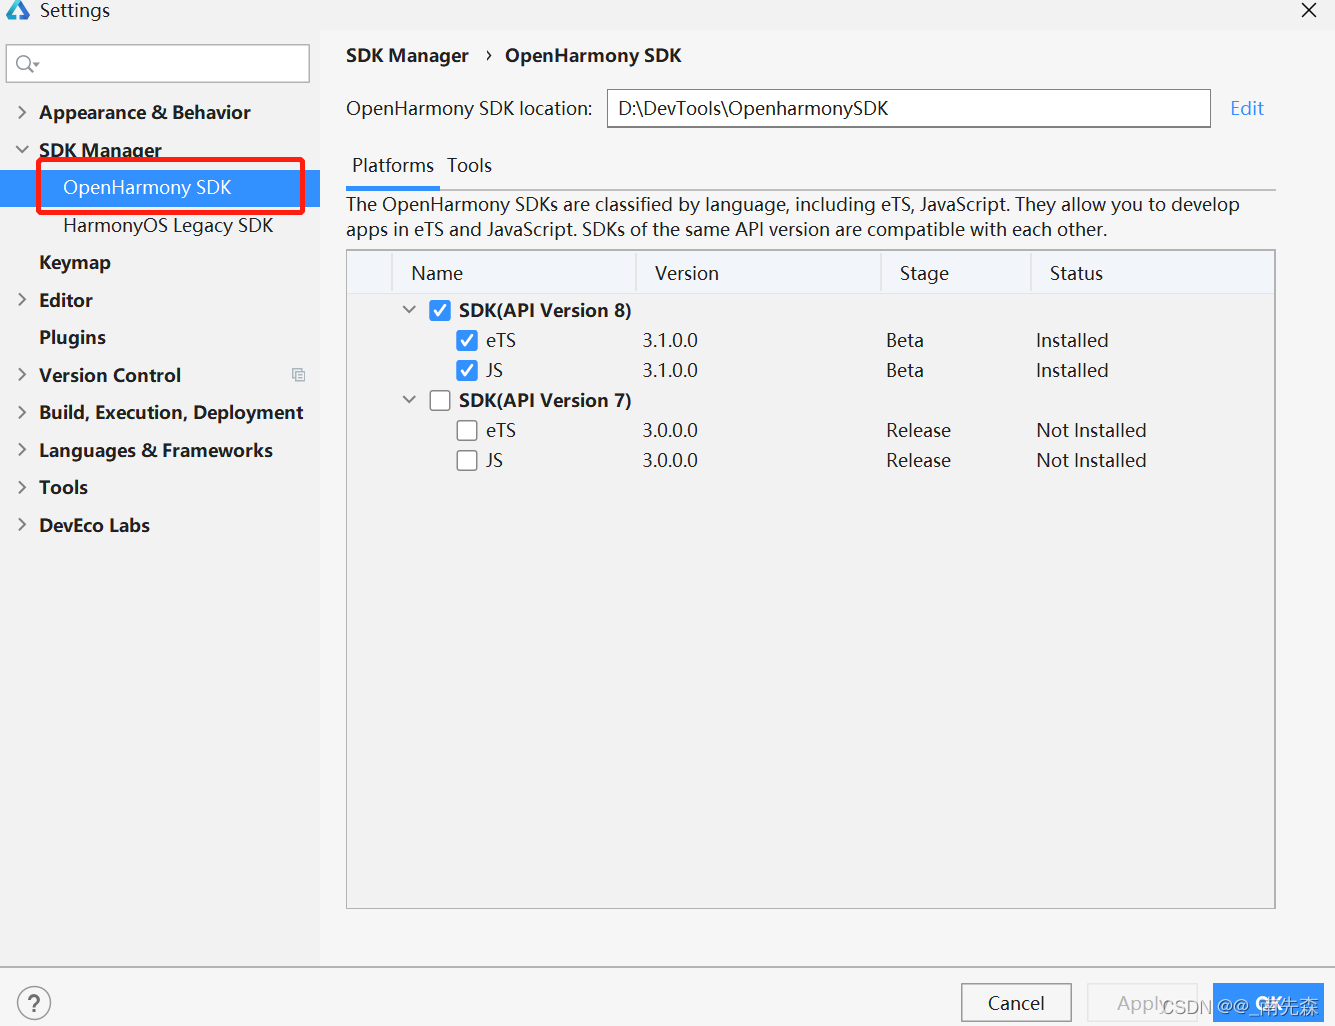Collapse the SDK(API Version 8) group

(409, 310)
